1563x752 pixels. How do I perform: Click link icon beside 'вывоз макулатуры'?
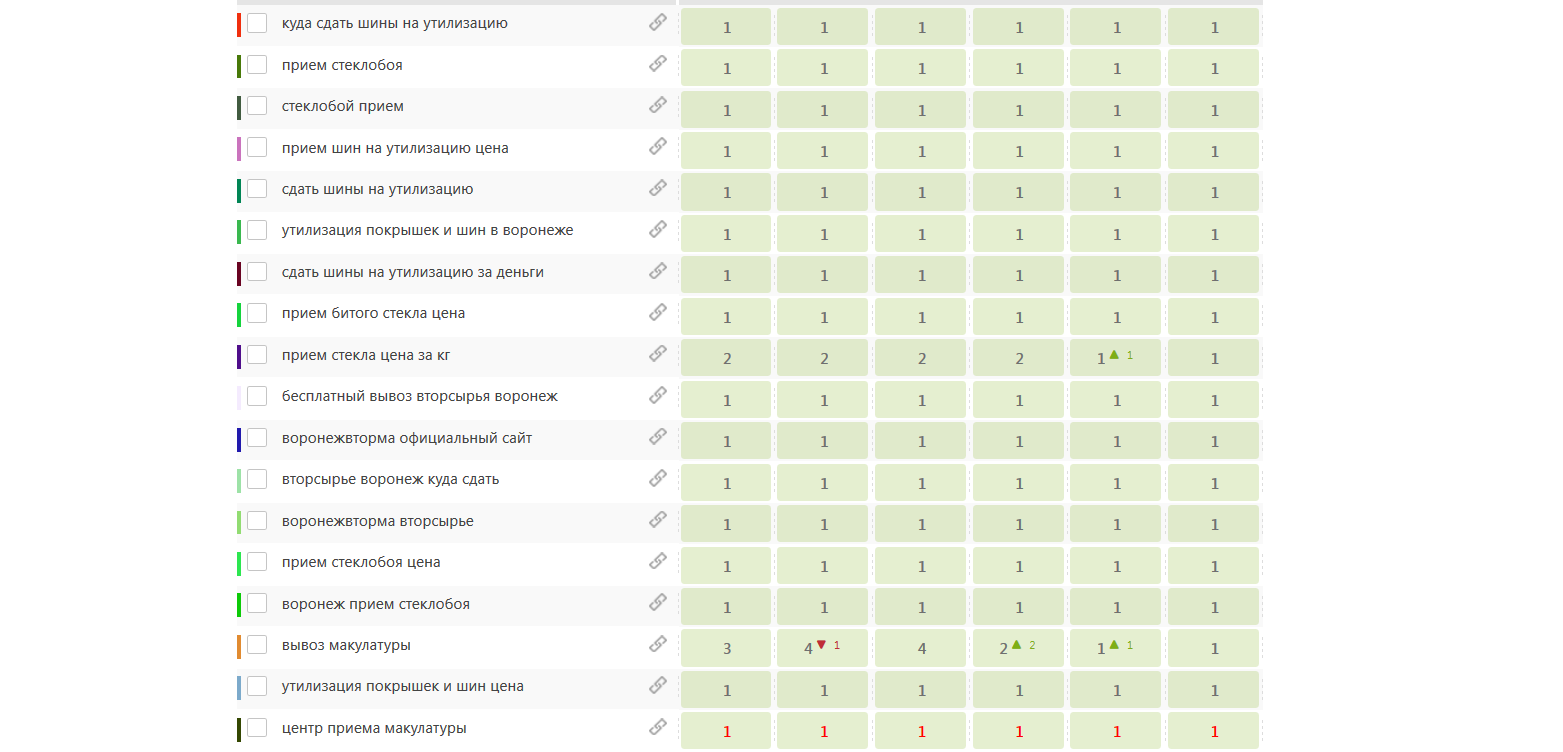tap(657, 644)
